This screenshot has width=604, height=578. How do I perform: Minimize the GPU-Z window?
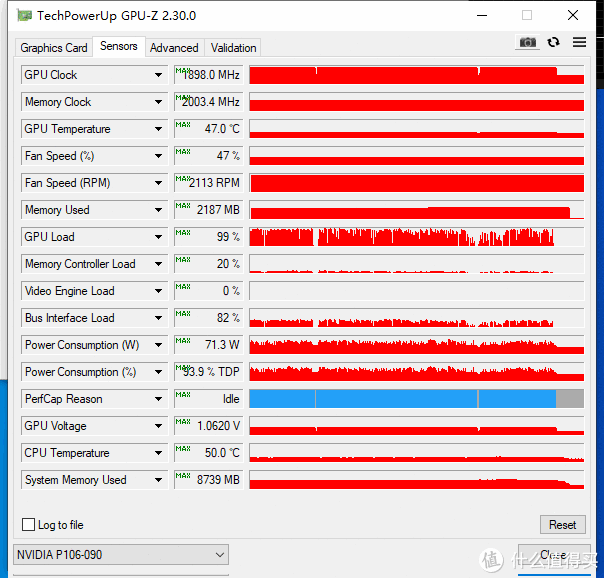[482, 15]
